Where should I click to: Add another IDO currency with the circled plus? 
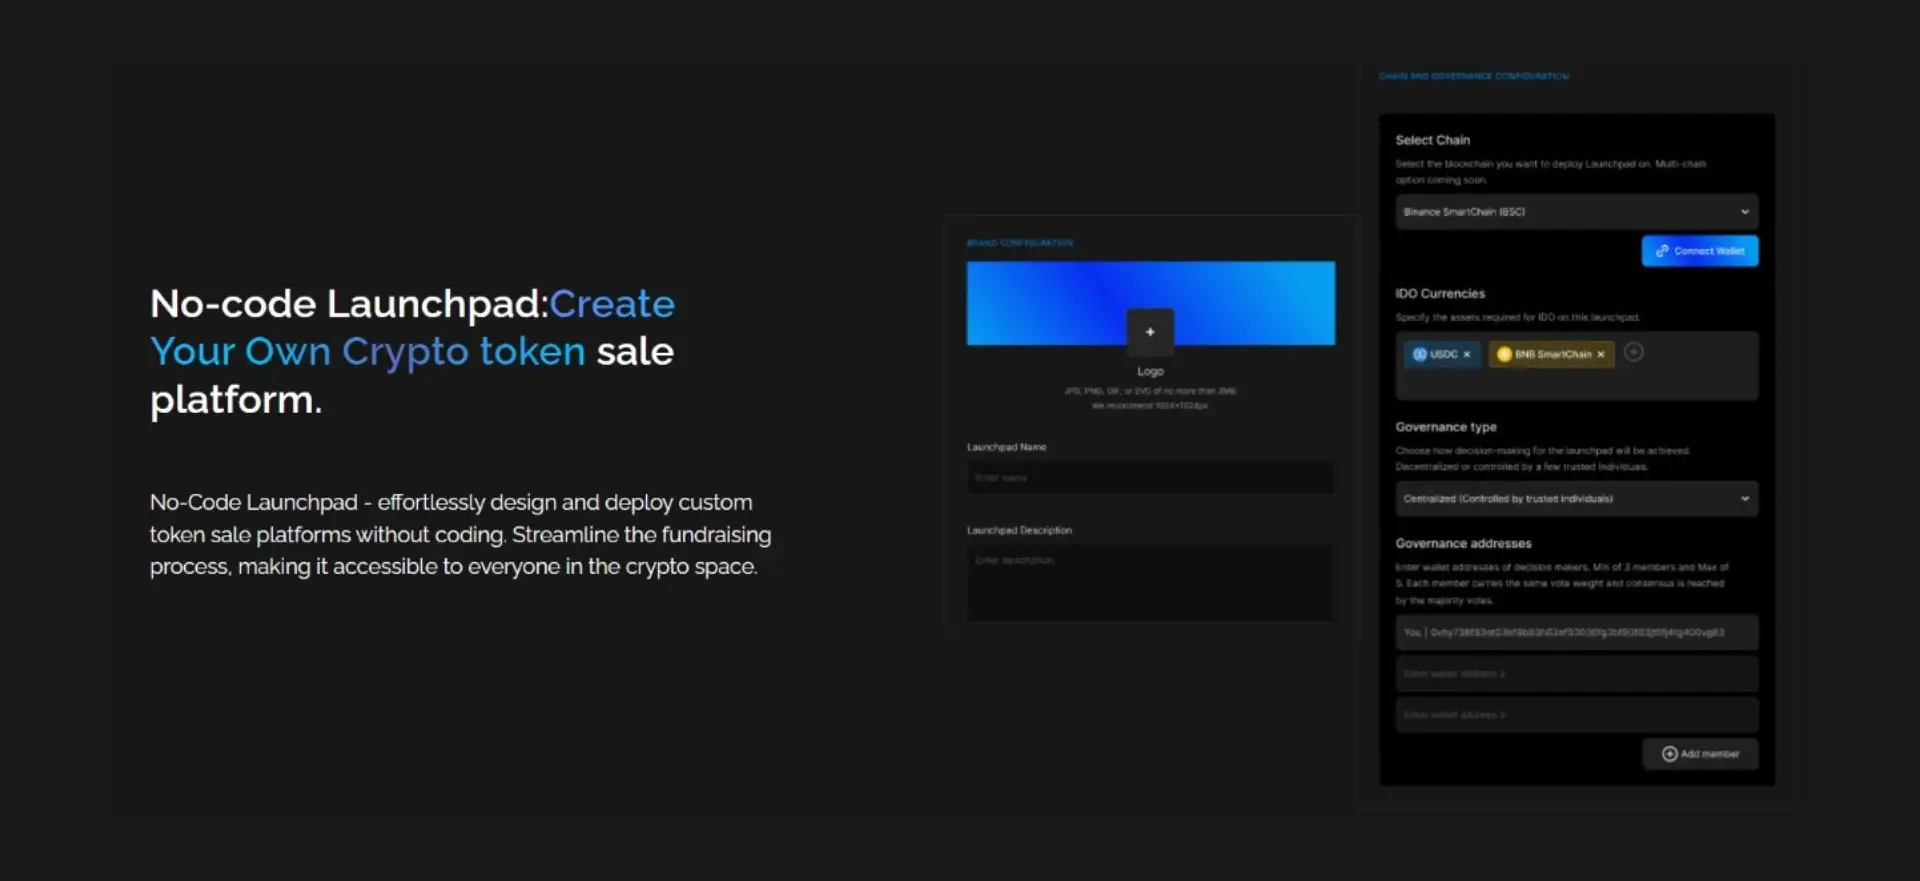(1633, 352)
